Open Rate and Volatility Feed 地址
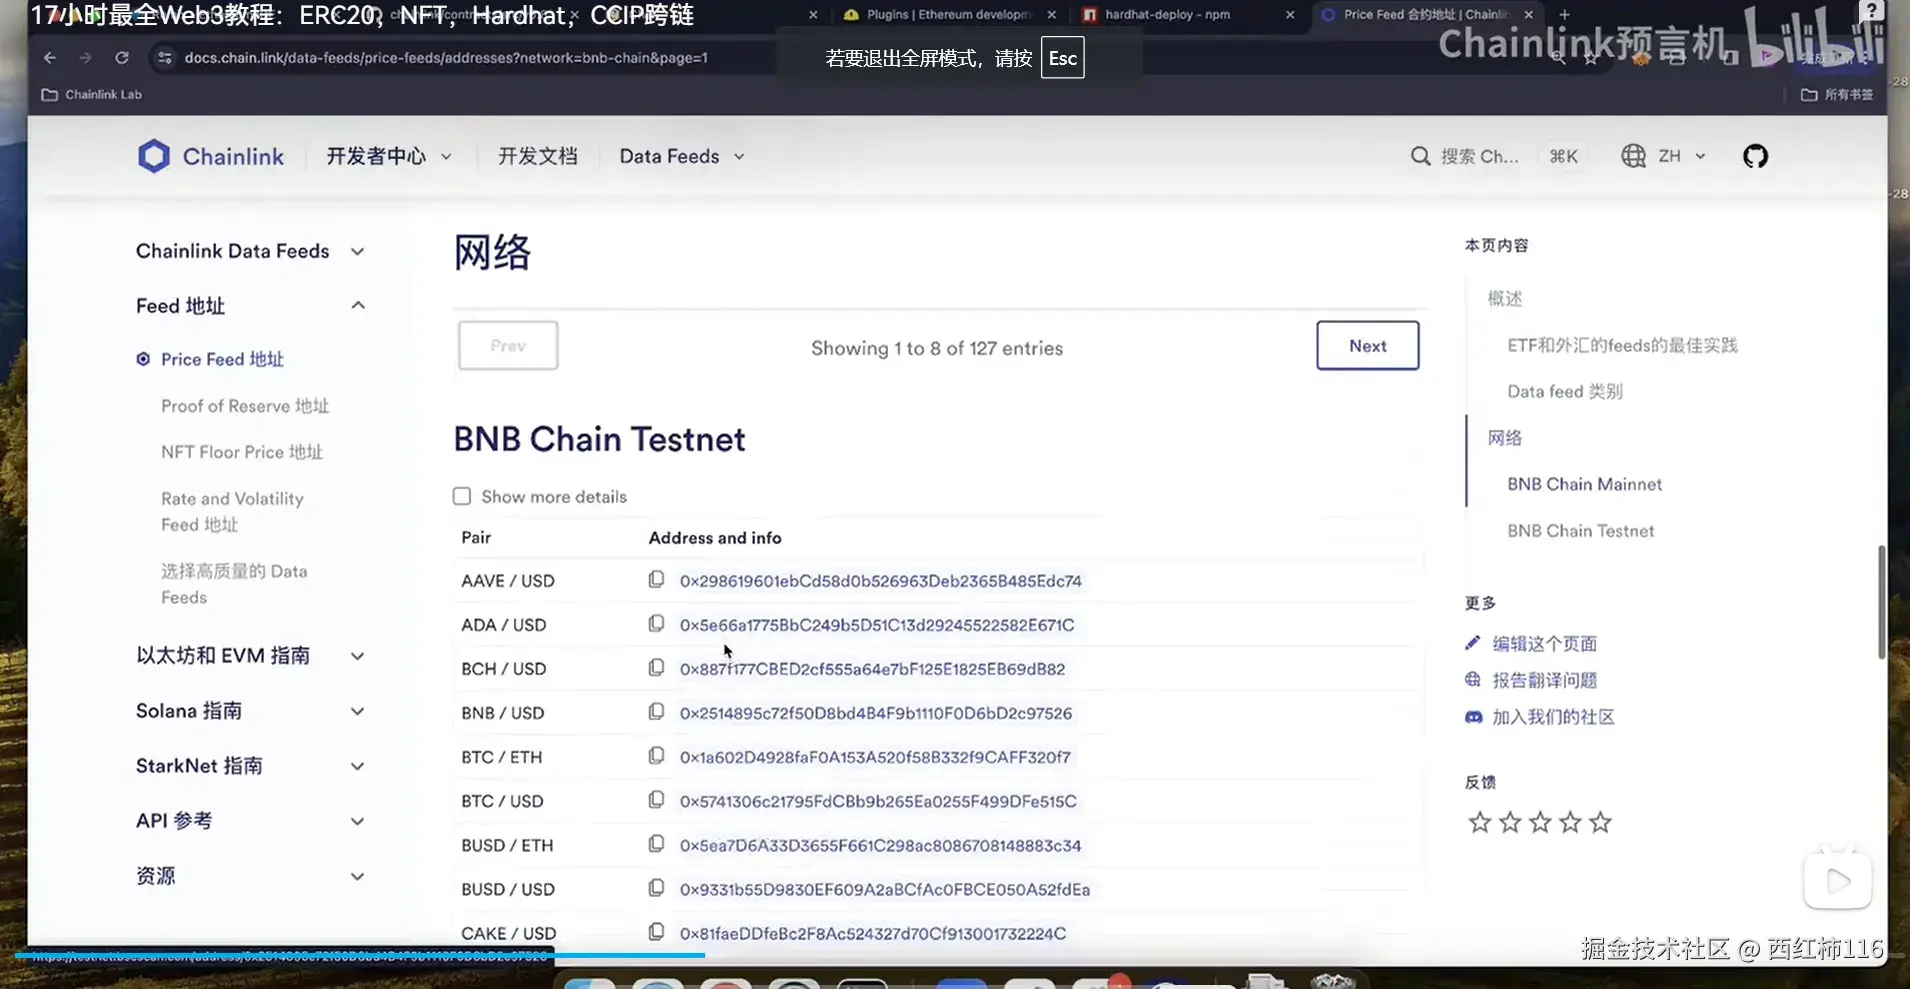This screenshot has height=989, width=1910. [232, 511]
